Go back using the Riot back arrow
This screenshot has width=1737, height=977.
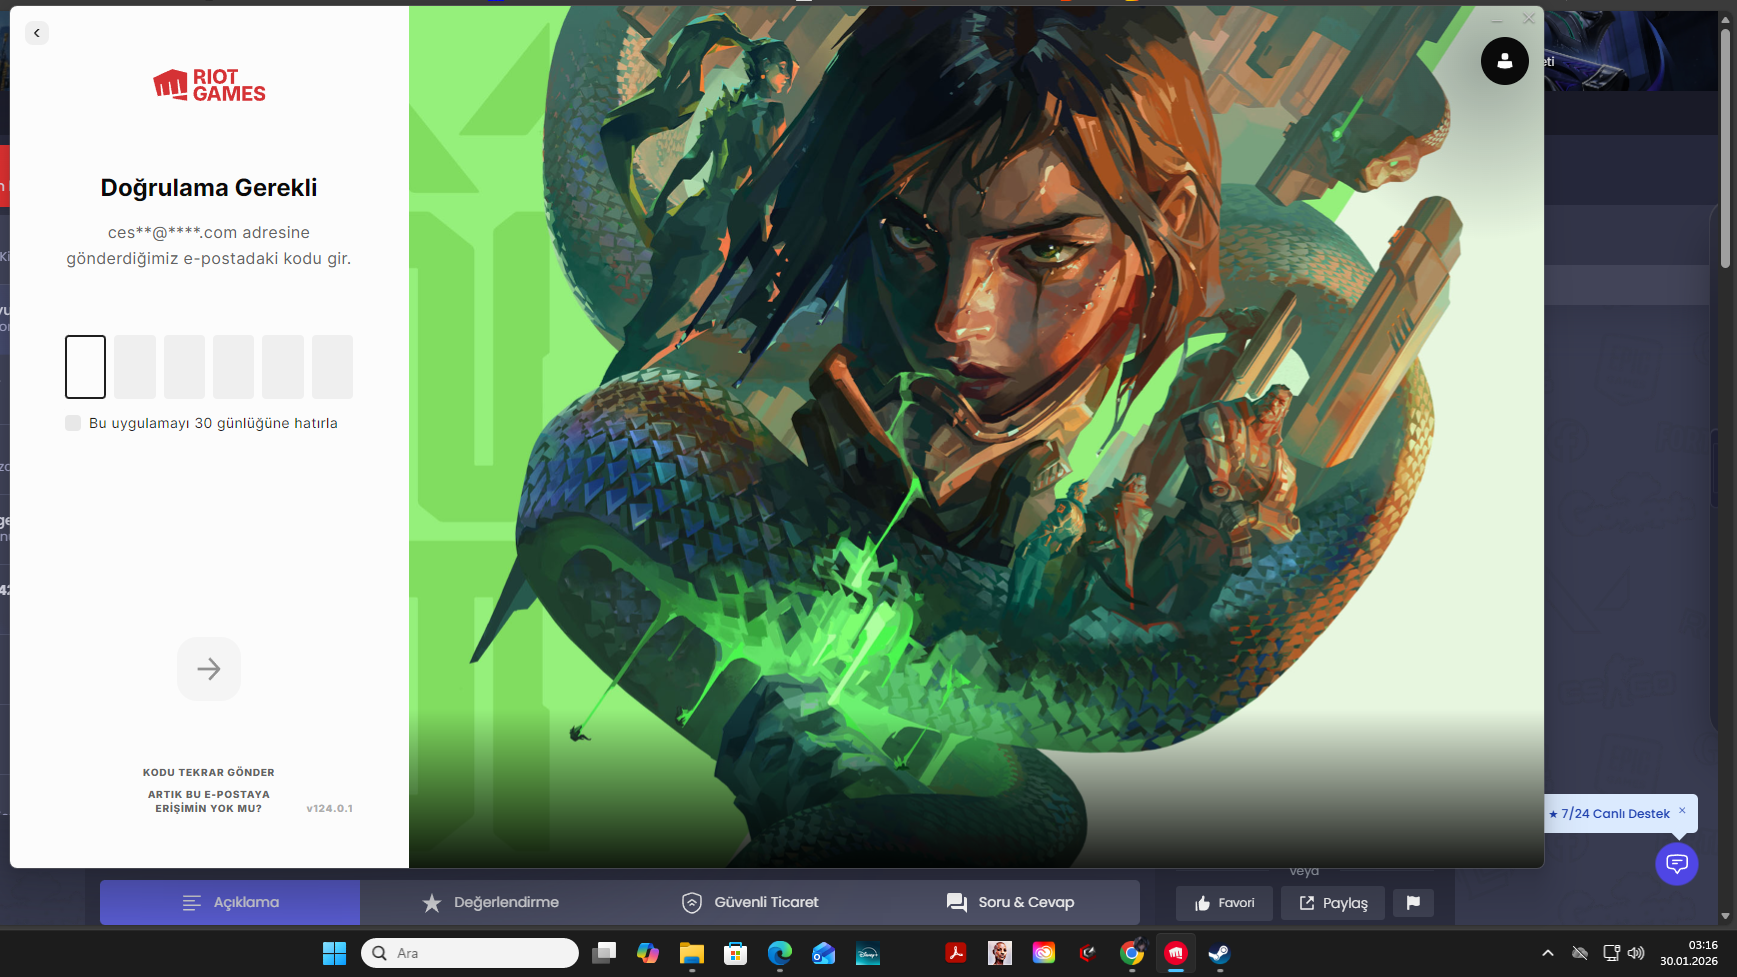click(37, 33)
